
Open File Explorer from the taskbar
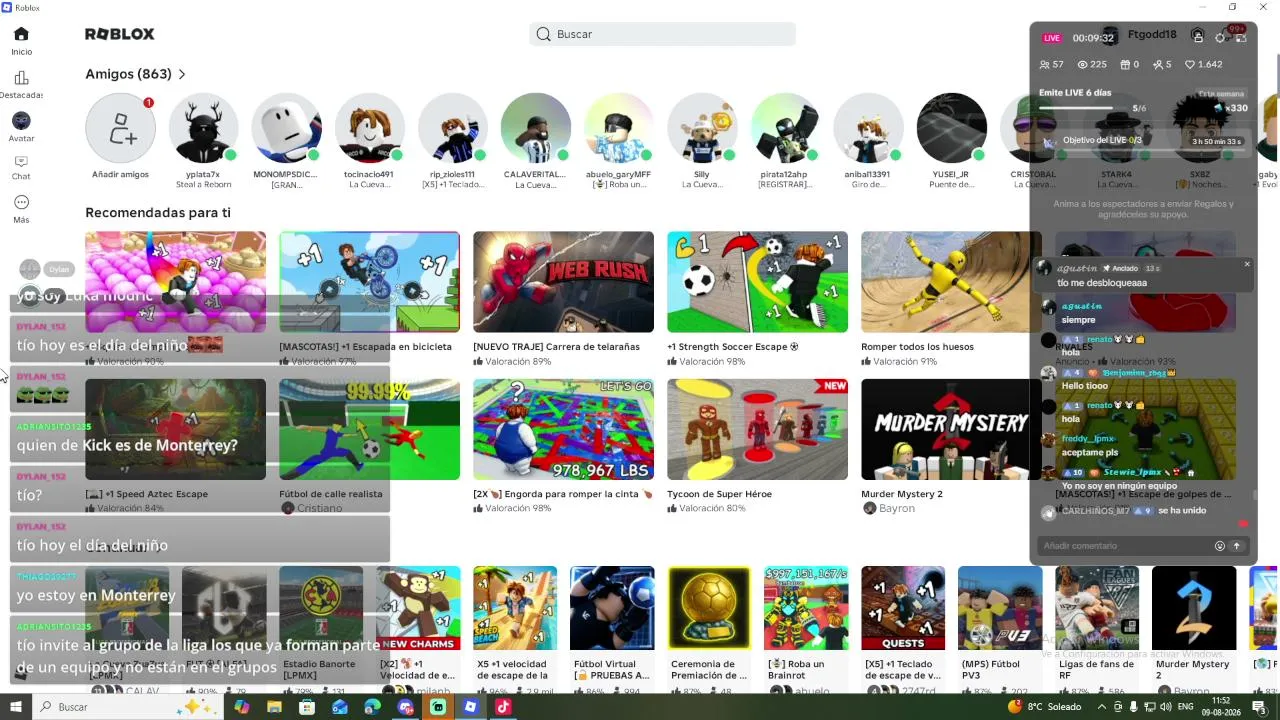(274, 707)
